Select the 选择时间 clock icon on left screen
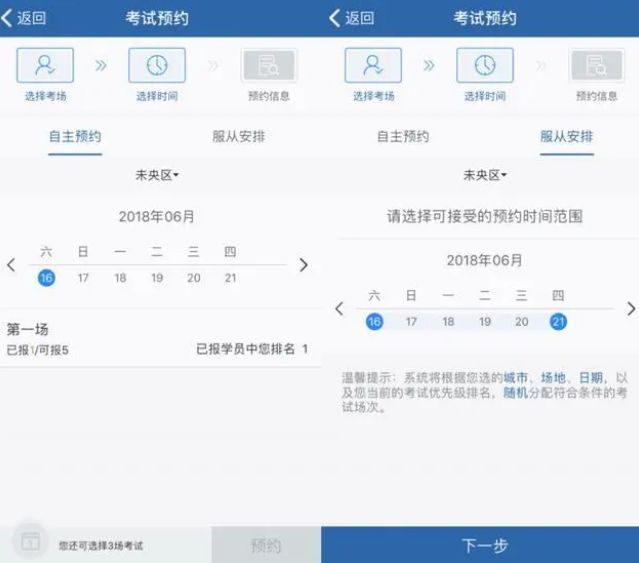This screenshot has width=639, height=563. point(157,65)
